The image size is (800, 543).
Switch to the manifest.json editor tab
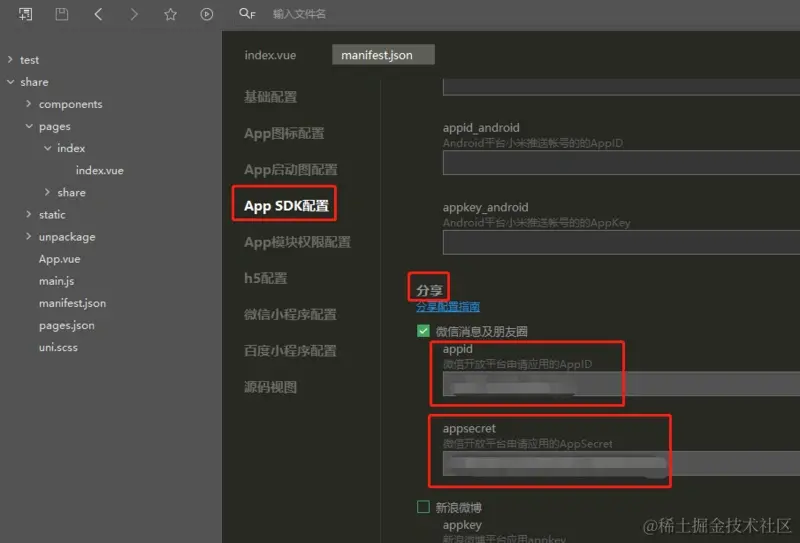[x=383, y=55]
